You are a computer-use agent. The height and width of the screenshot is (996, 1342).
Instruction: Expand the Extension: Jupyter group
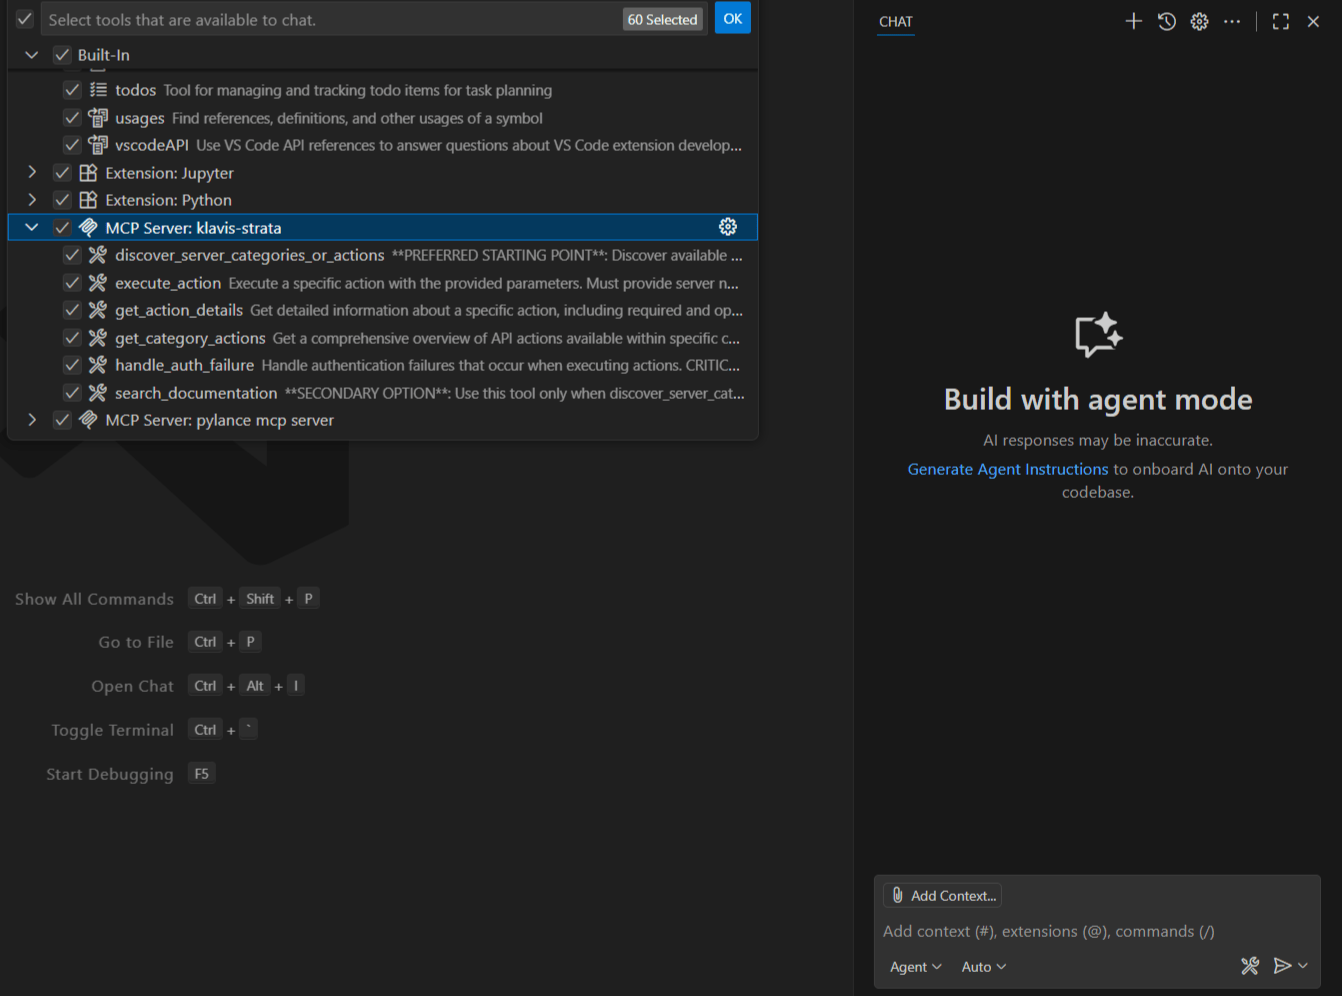pyautogui.click(x=32, y=172)
